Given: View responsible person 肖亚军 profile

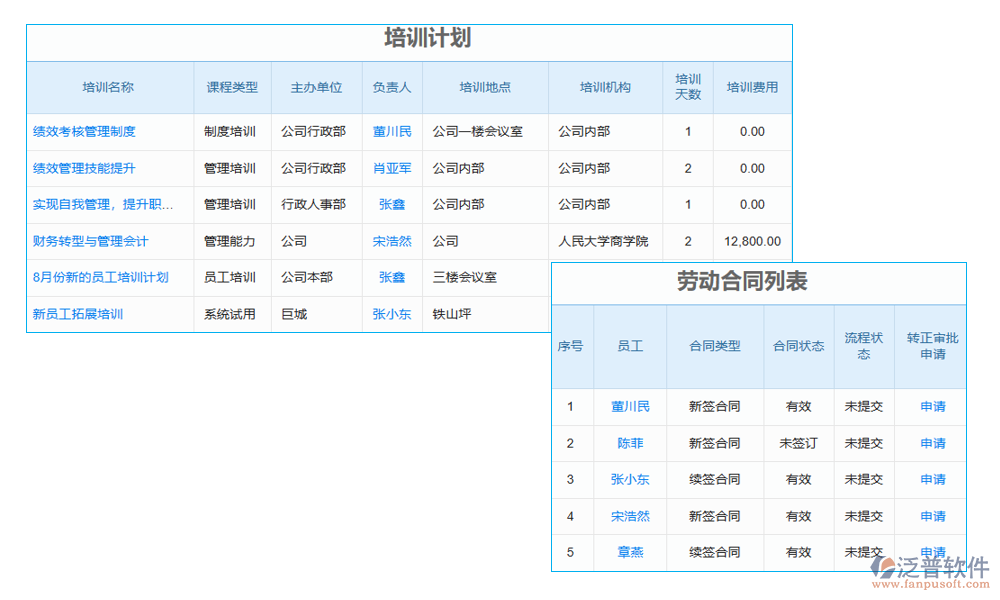Looking at the screenshot, I should [x=392, y=168].
